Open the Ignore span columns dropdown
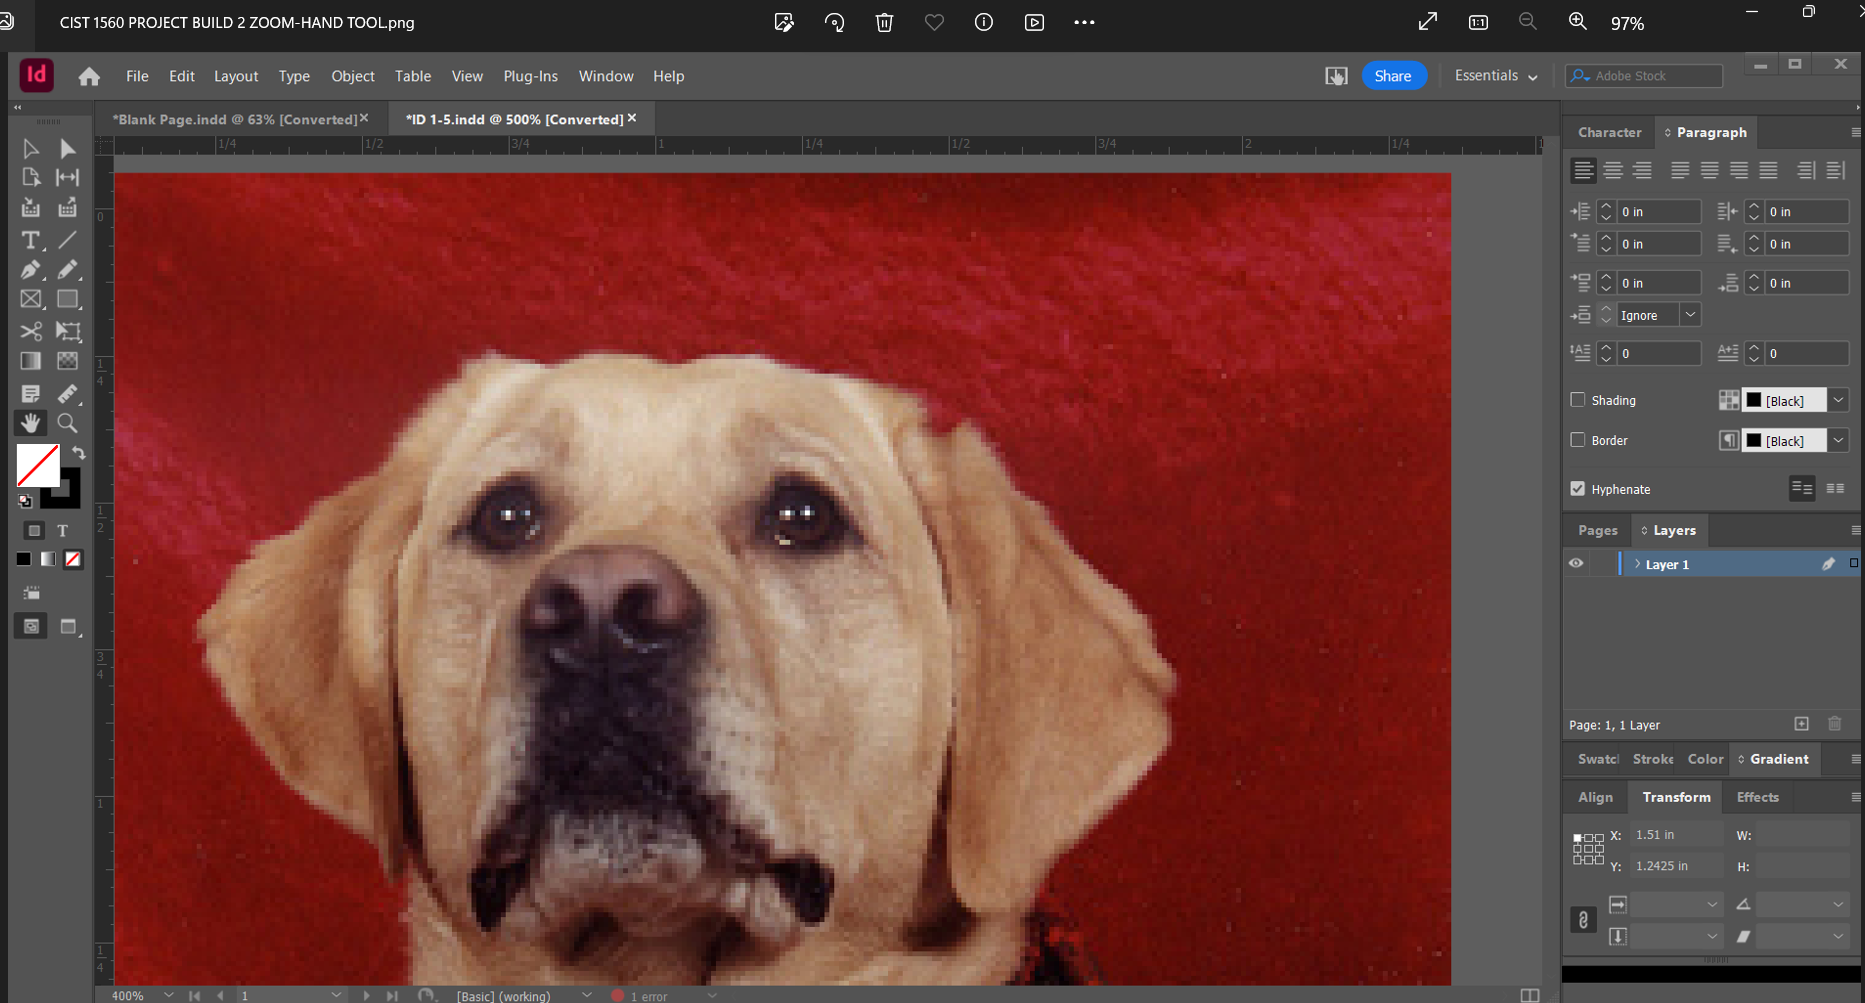The image size is (1865, 1003). pyautogui.click(x=1690, y=315)
